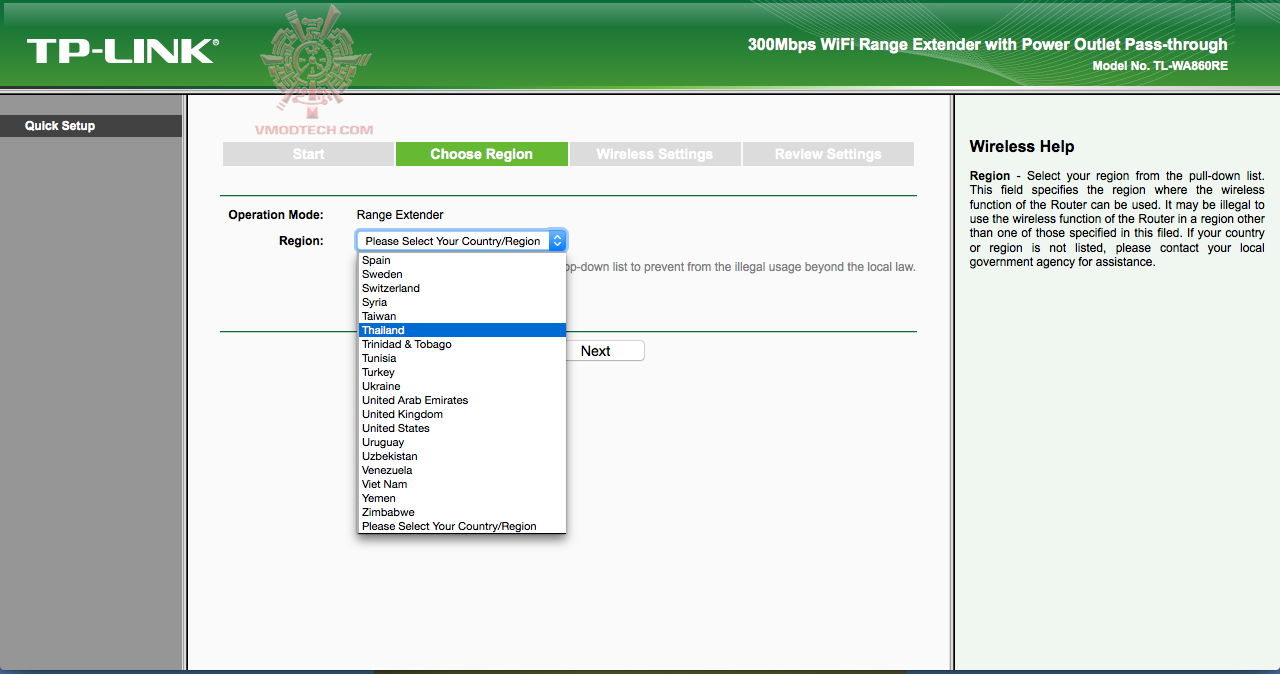Select the Choose Region step tab

pyautogui.click(x=481, y=154)
